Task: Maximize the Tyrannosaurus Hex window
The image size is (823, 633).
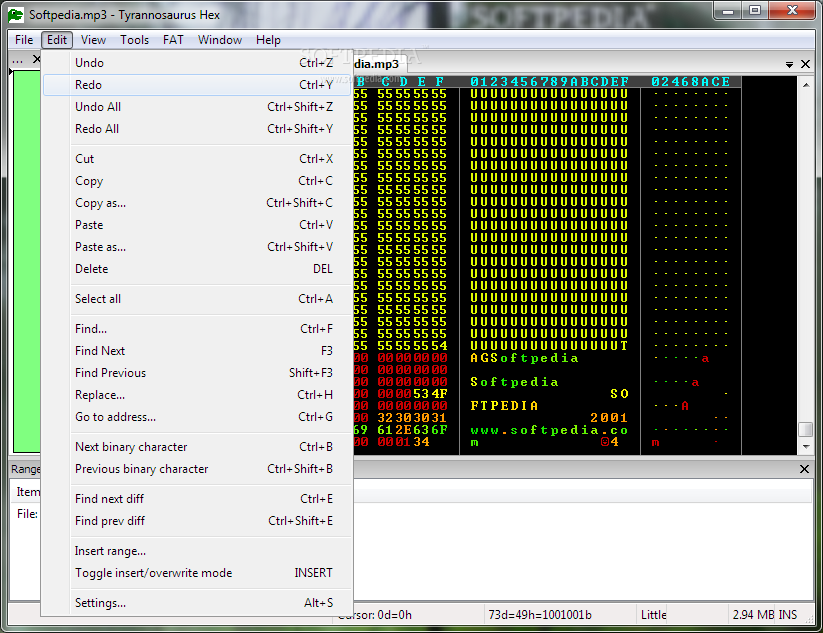Action: coord(755,11)
